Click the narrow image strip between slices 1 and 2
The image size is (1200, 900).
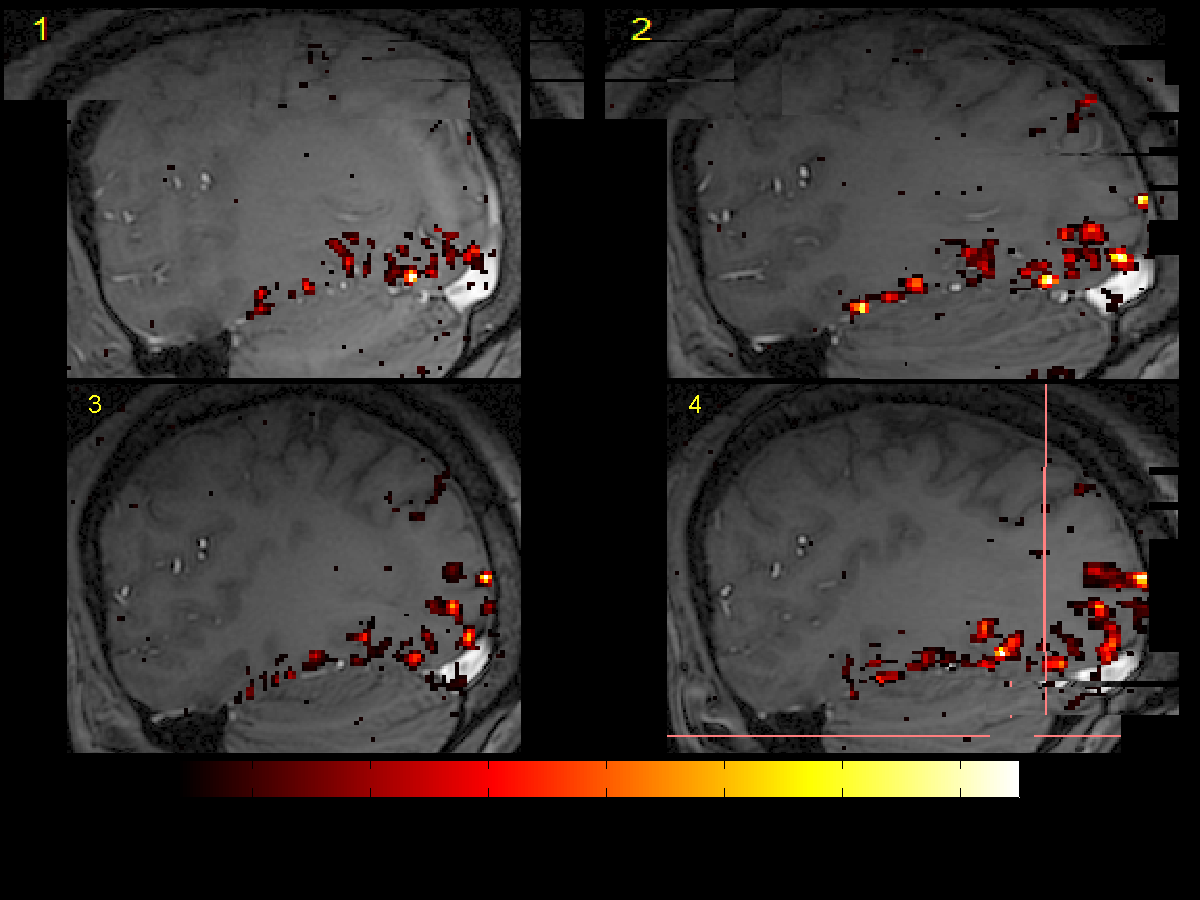tap(556, 63)
